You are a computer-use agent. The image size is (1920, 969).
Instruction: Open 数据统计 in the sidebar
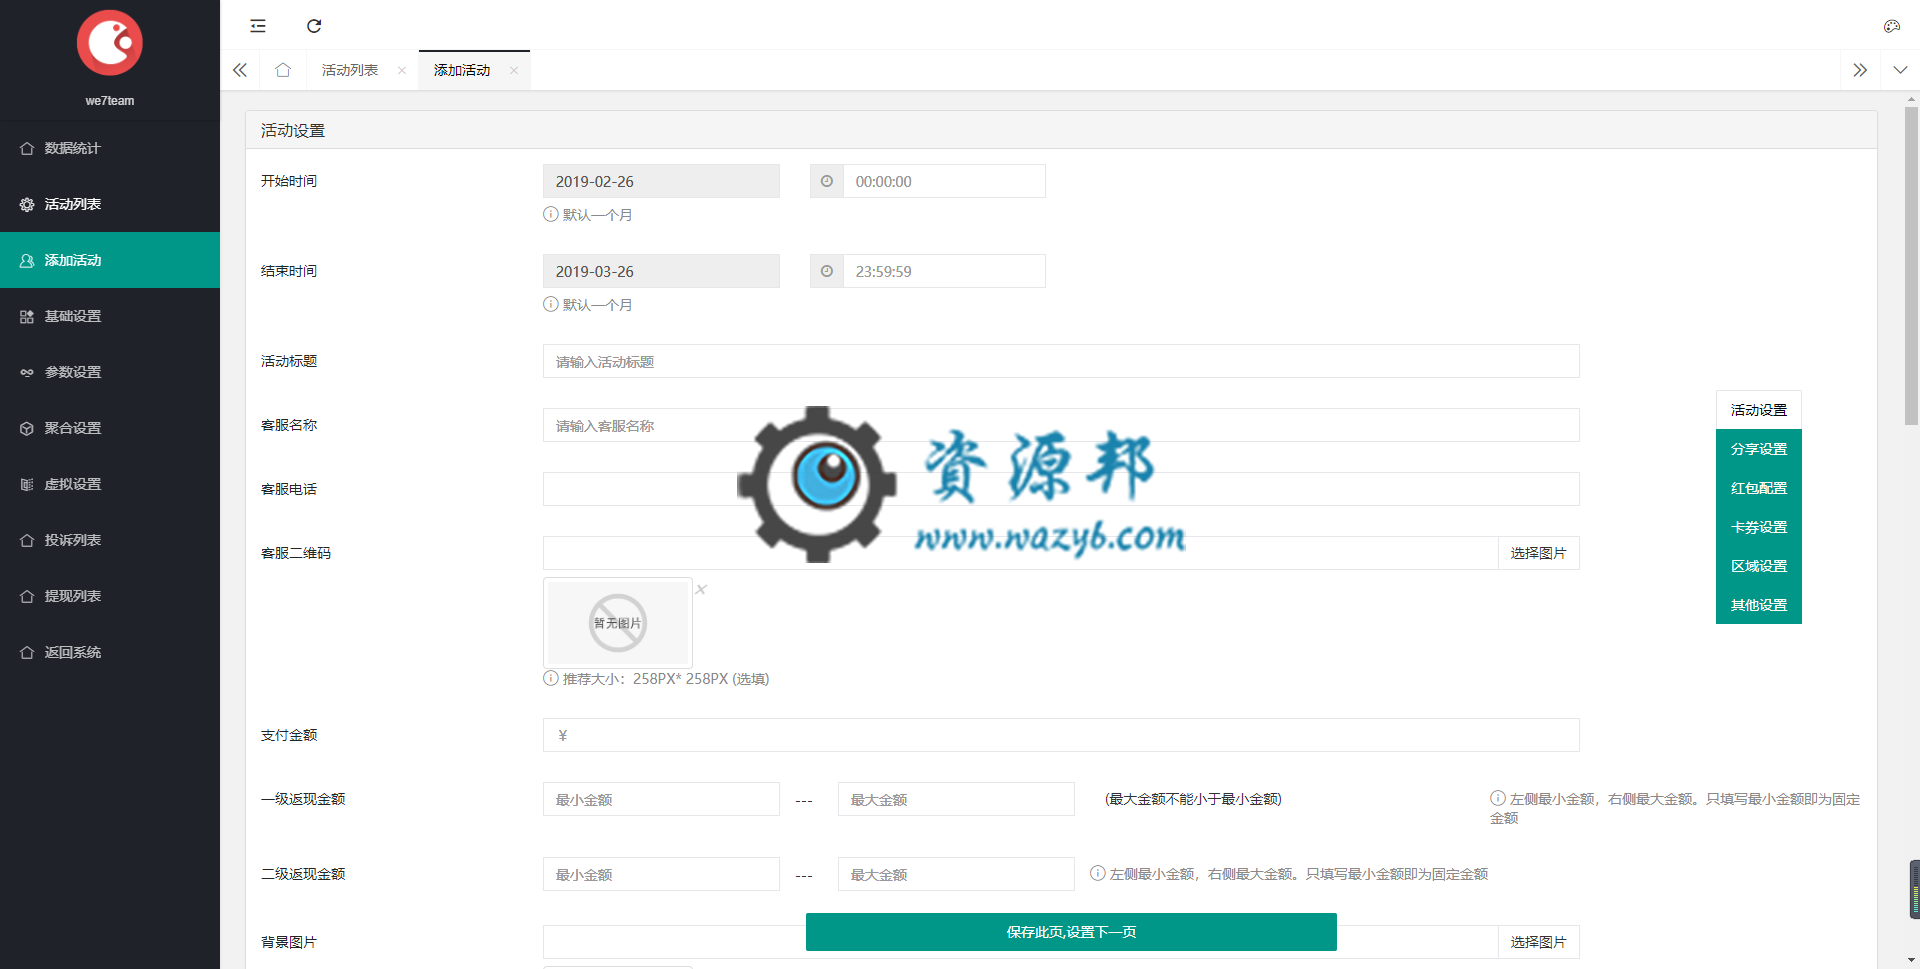point(110,148)
